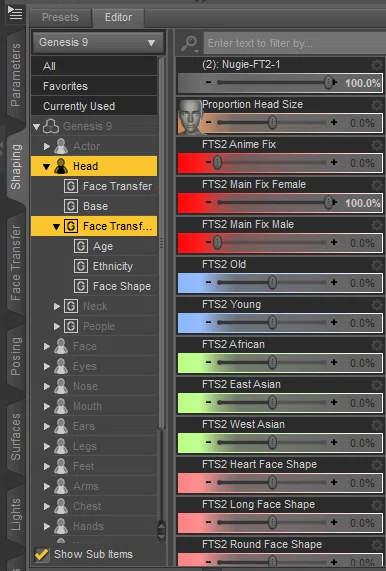Open gear settings for FTS2 East Asian
Screen dimensions: 386x571
(x=377, y=385)
